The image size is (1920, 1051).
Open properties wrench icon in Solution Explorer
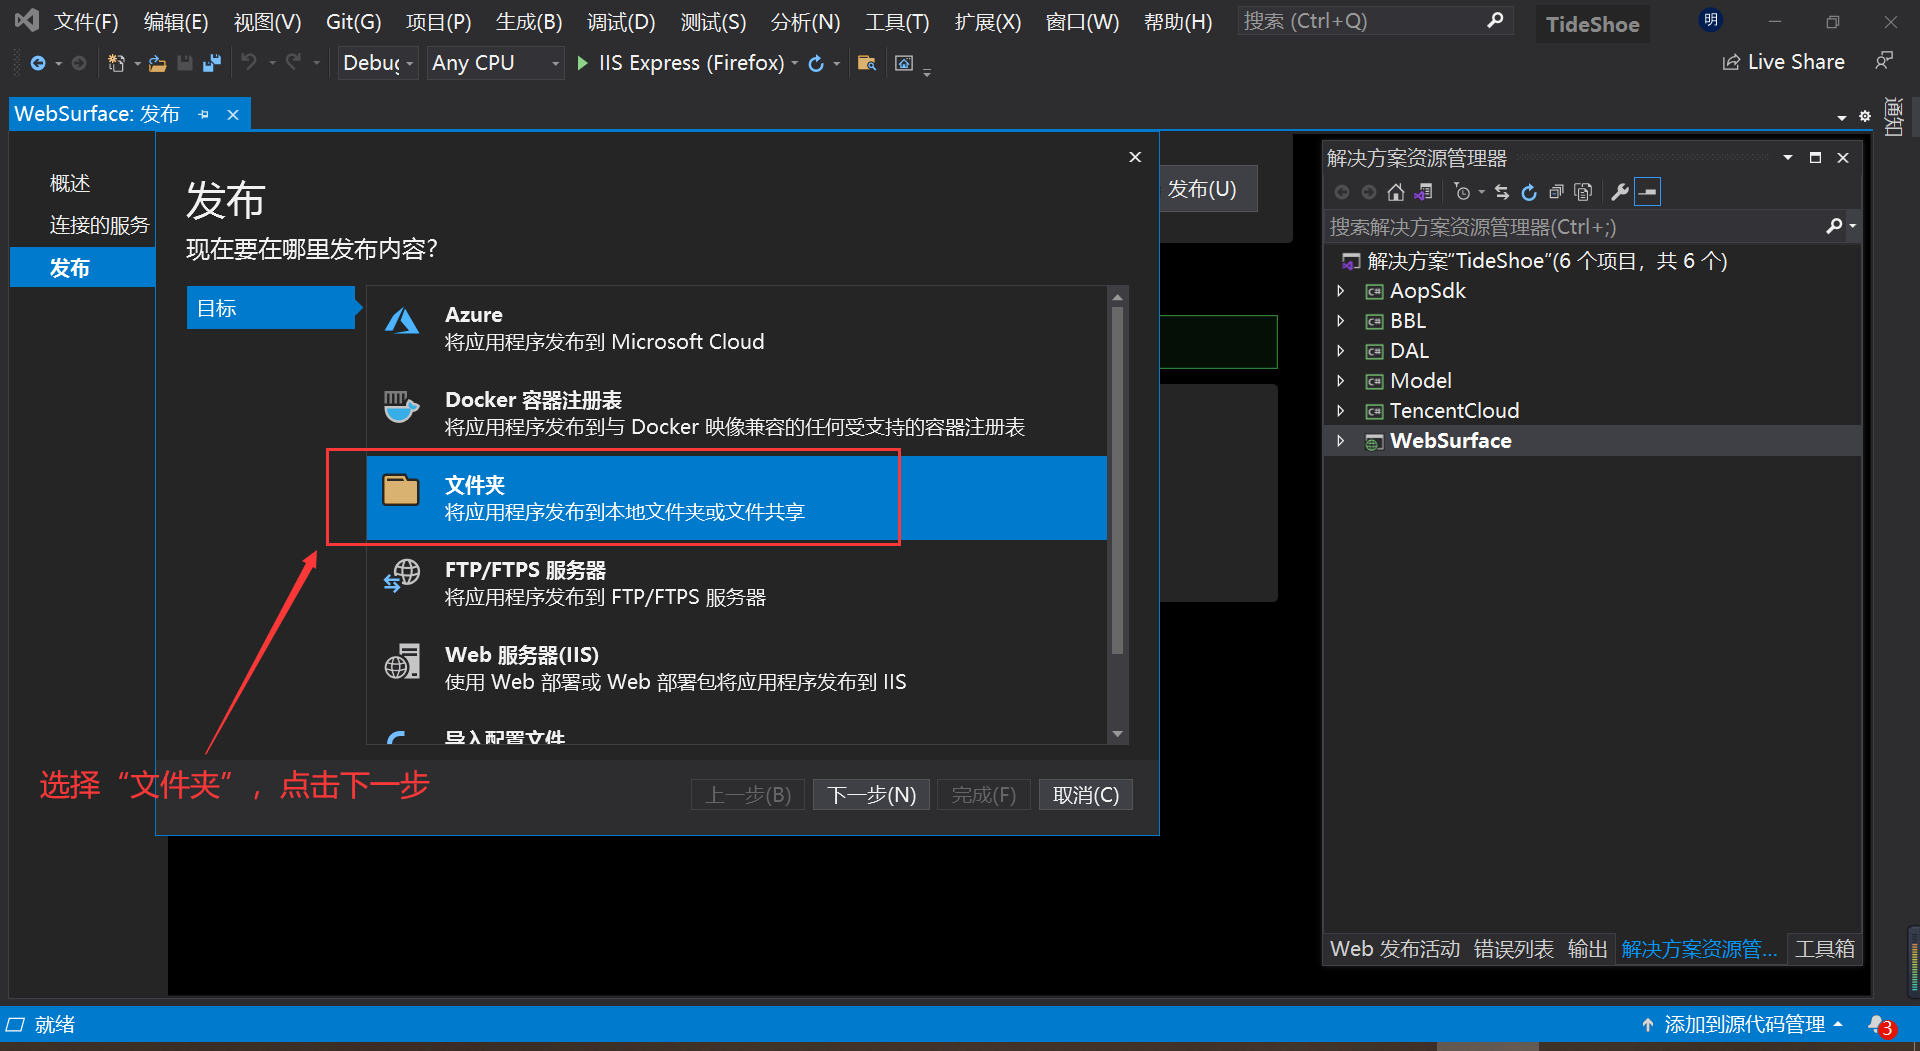tap(1620, 192)
